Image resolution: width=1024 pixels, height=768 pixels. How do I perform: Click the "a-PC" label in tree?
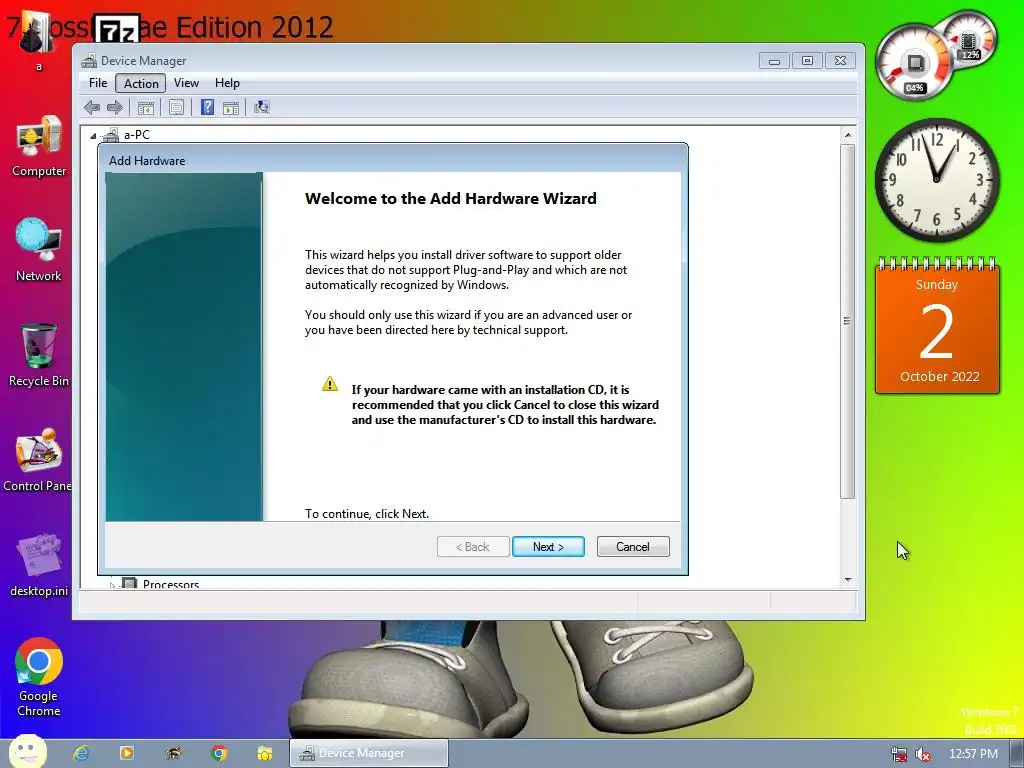pyautogui.click(x=137, y=135)
